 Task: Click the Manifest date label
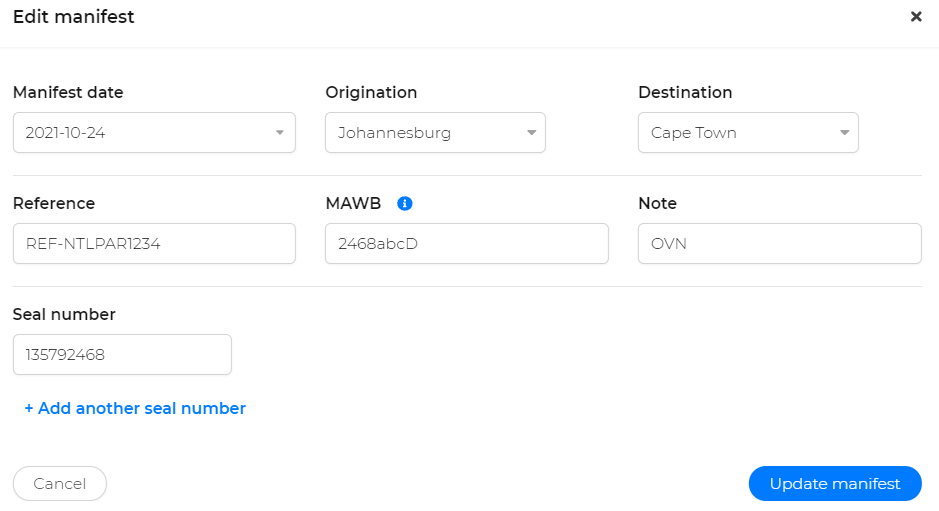(68, 92)
